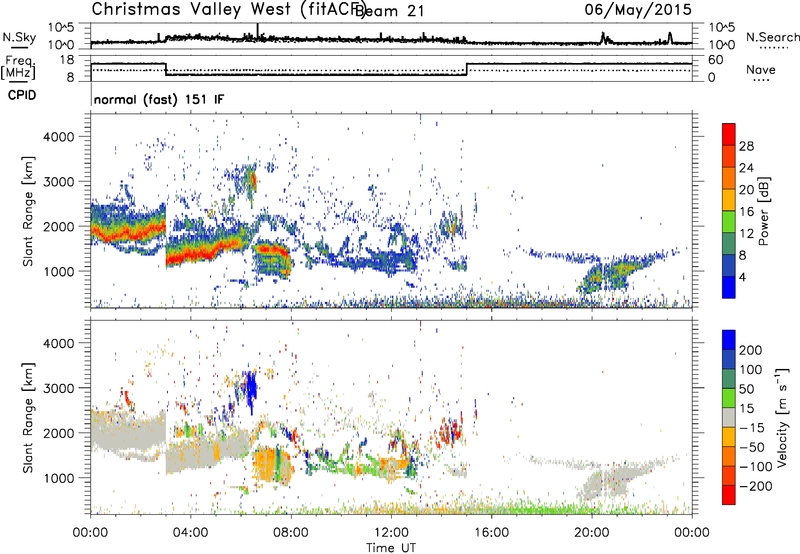Click the blue velocity patch near 3000 km
Image resolution: width=800 pixels, height=554 pixels.
[x=251, y=389]
